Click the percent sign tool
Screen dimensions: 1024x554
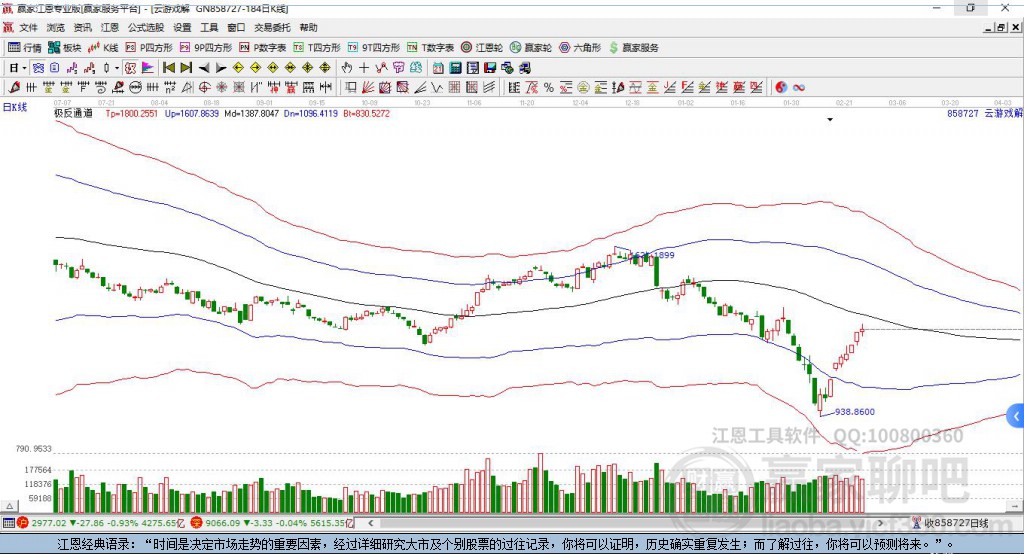[549, 88]
